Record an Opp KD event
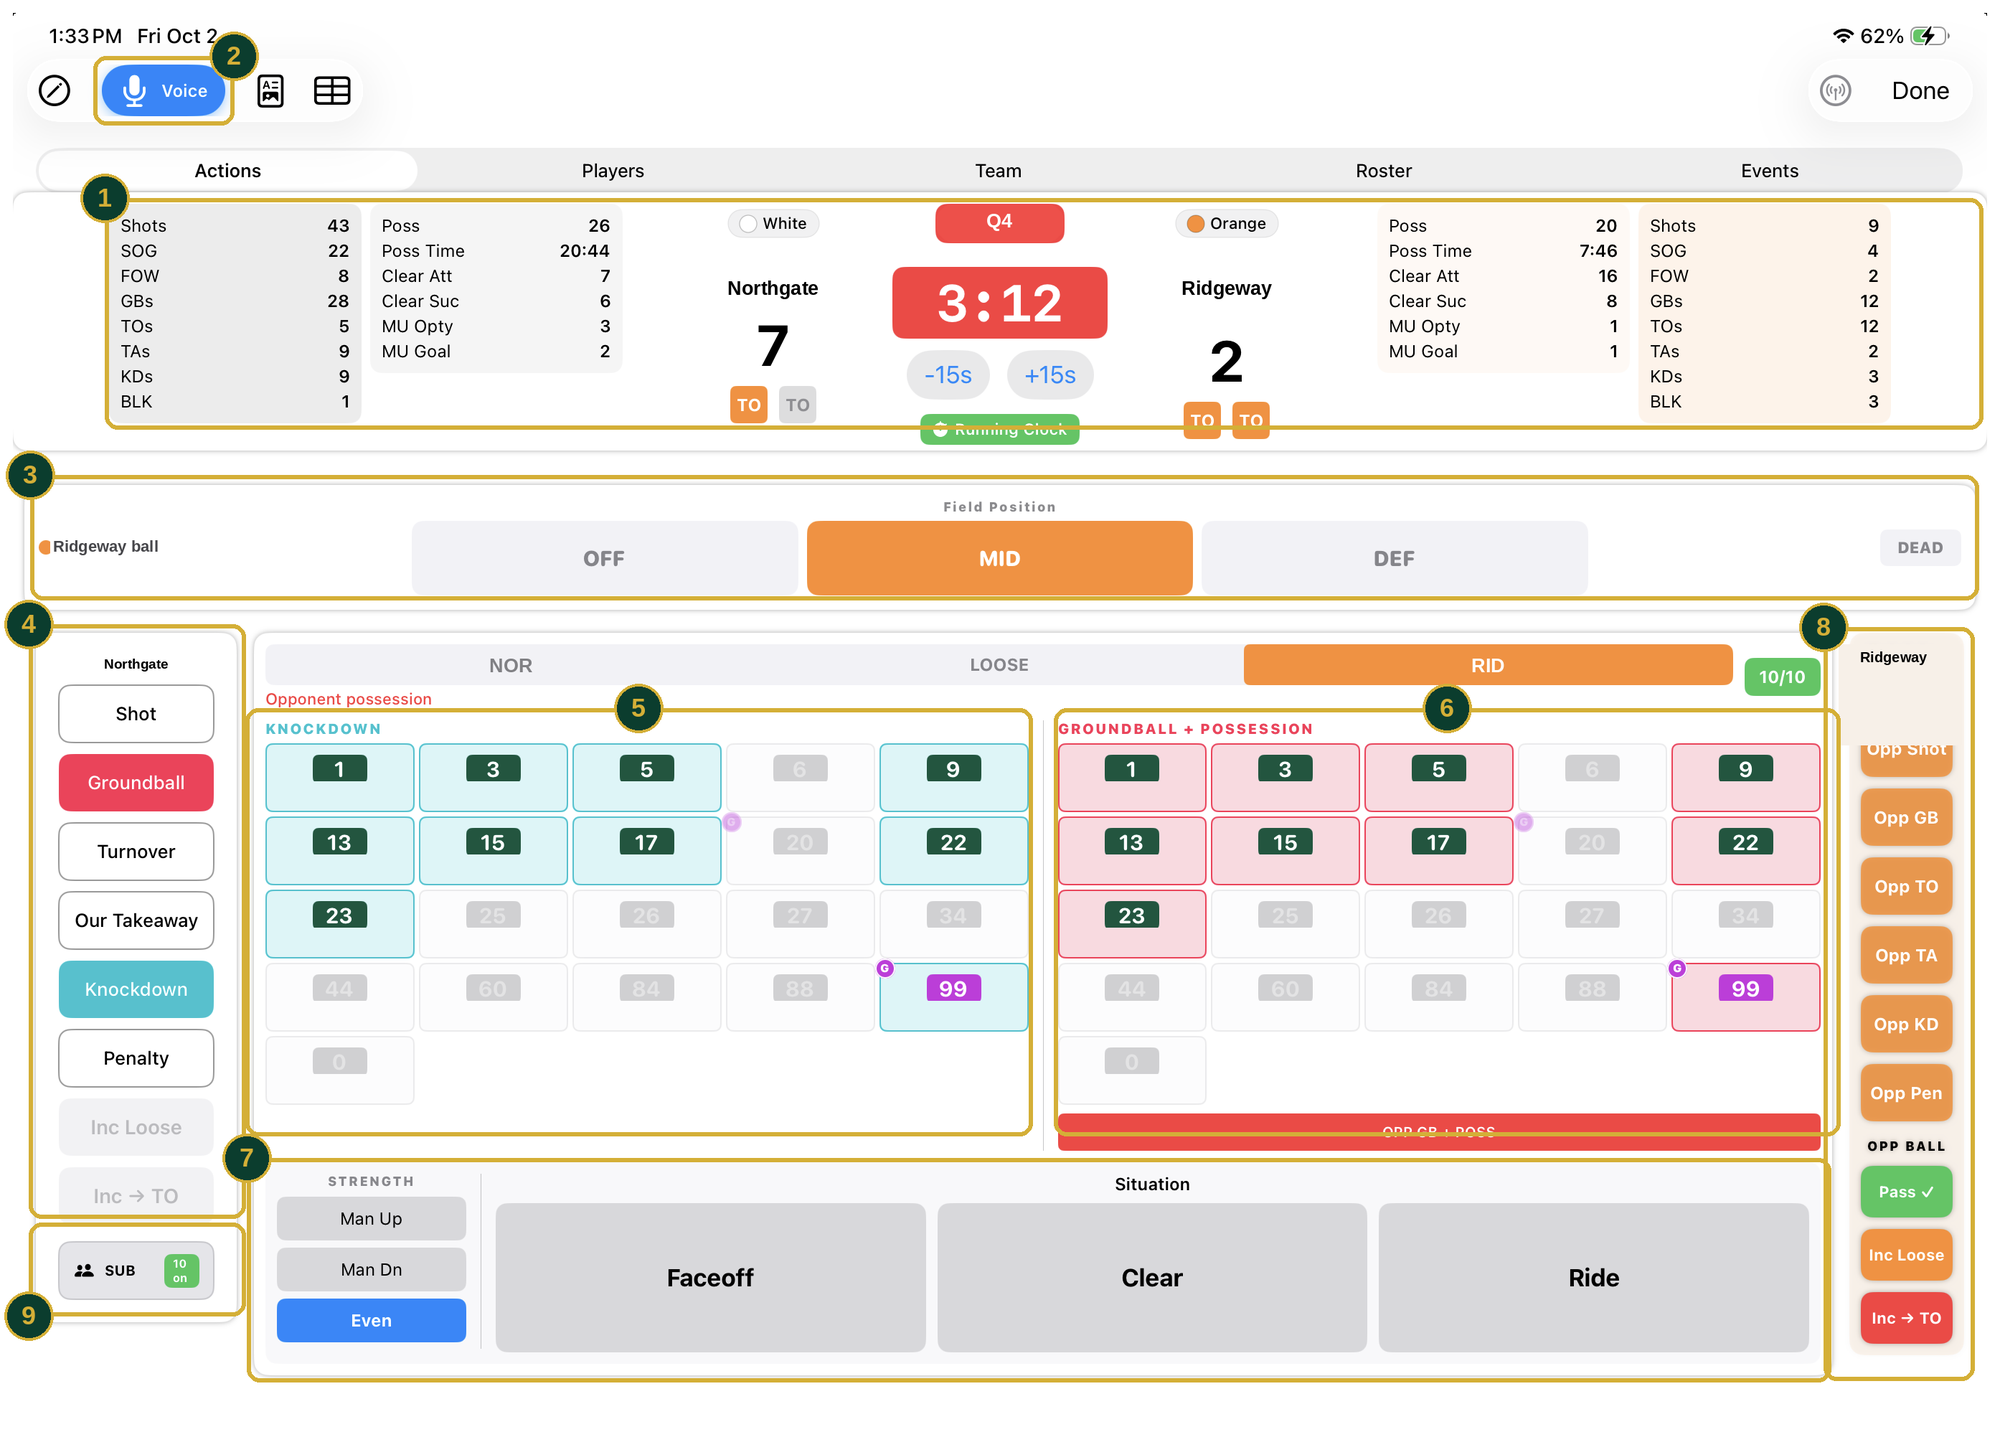The height and width of the screenshot is (1432, 2000). [x=1906, y=1025]
